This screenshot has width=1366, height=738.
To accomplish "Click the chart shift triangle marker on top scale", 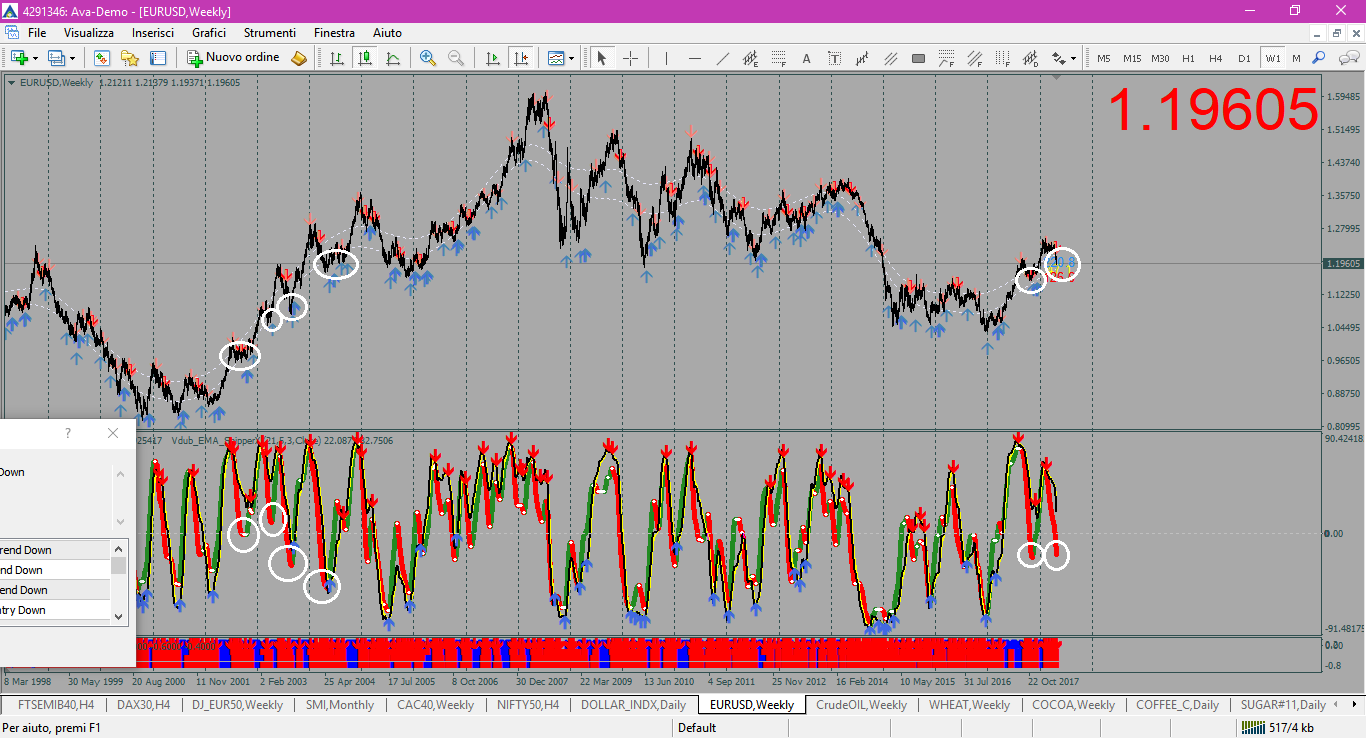I will (1057, 77).
